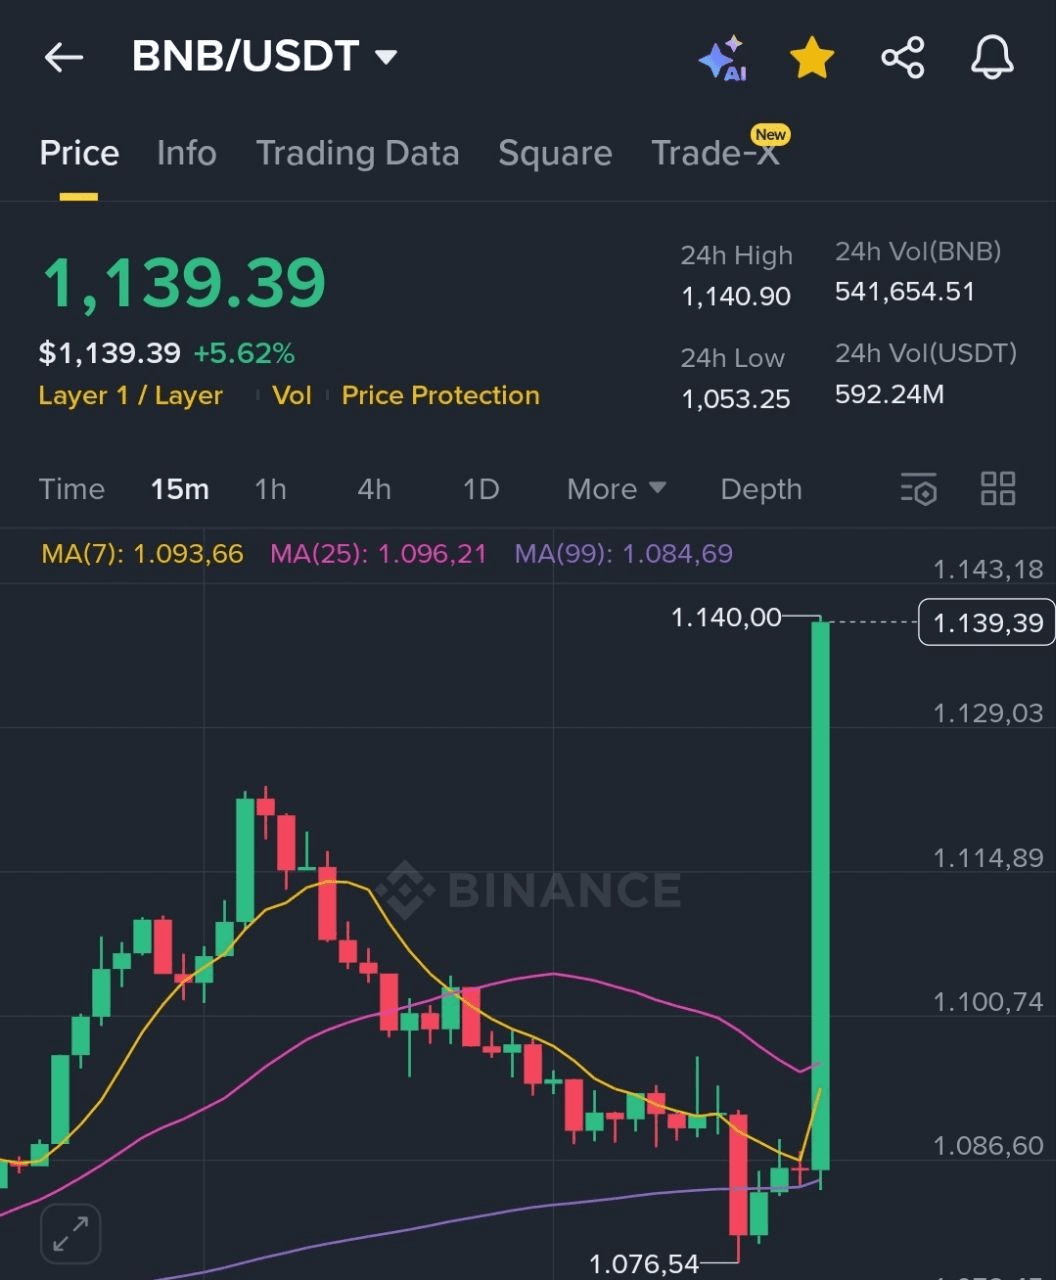Viewport: 1056px width, 1280px height.
Task: Expand chart to fullscreen
Action: coord(70,1234)
